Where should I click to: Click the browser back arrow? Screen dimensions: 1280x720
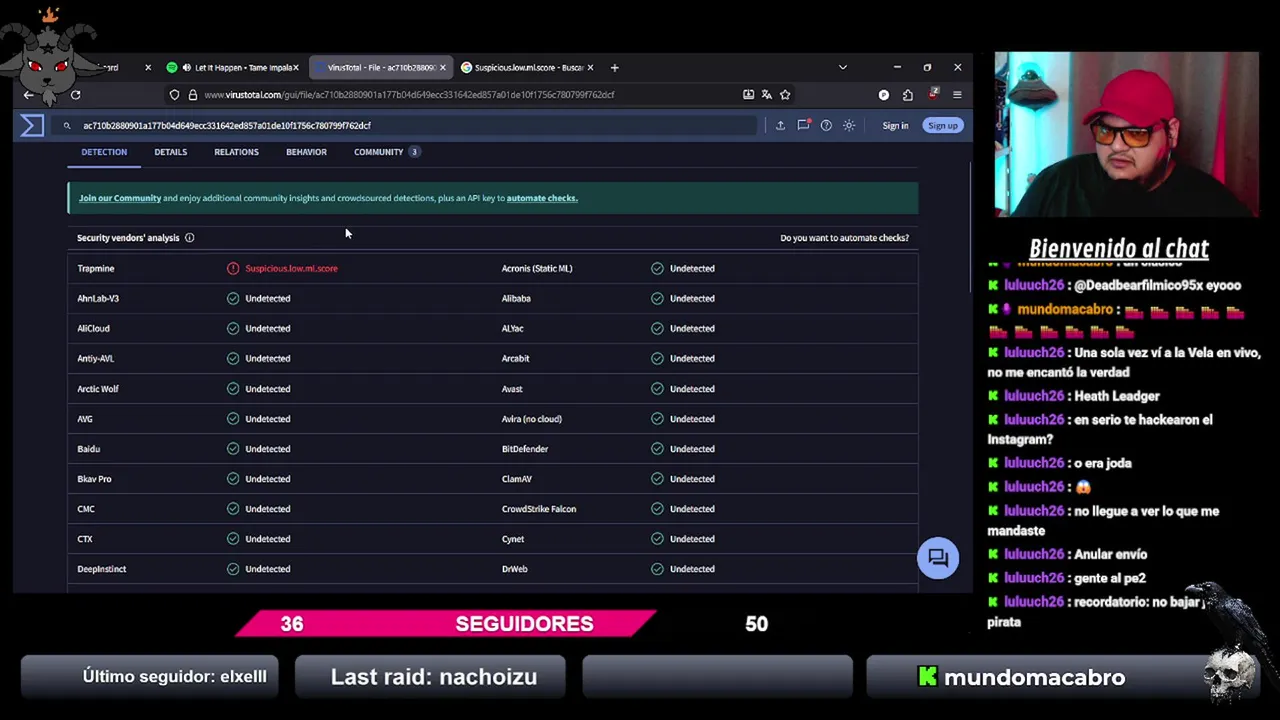[x=29, y=95]
